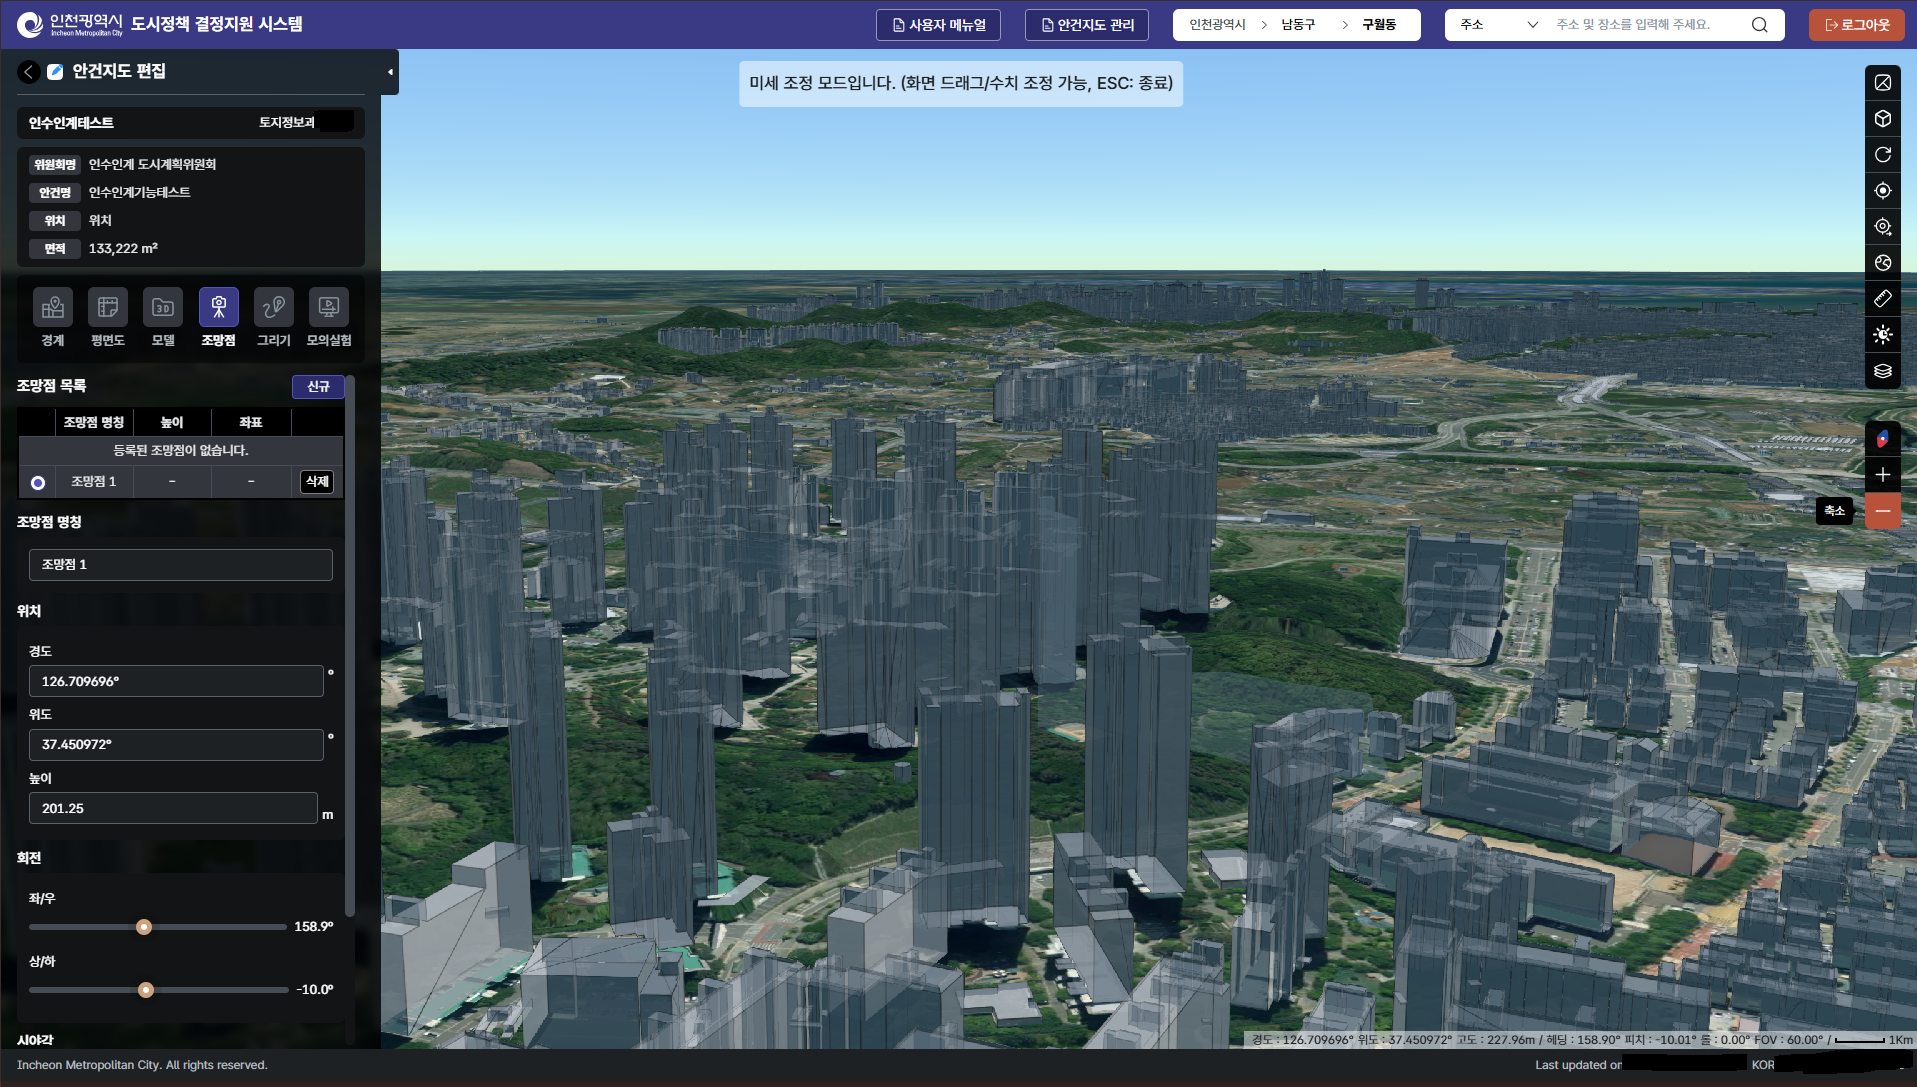The image size is (1917, 1087).
Task: Click the refresh view icon
Action: tap(1882, 155)
